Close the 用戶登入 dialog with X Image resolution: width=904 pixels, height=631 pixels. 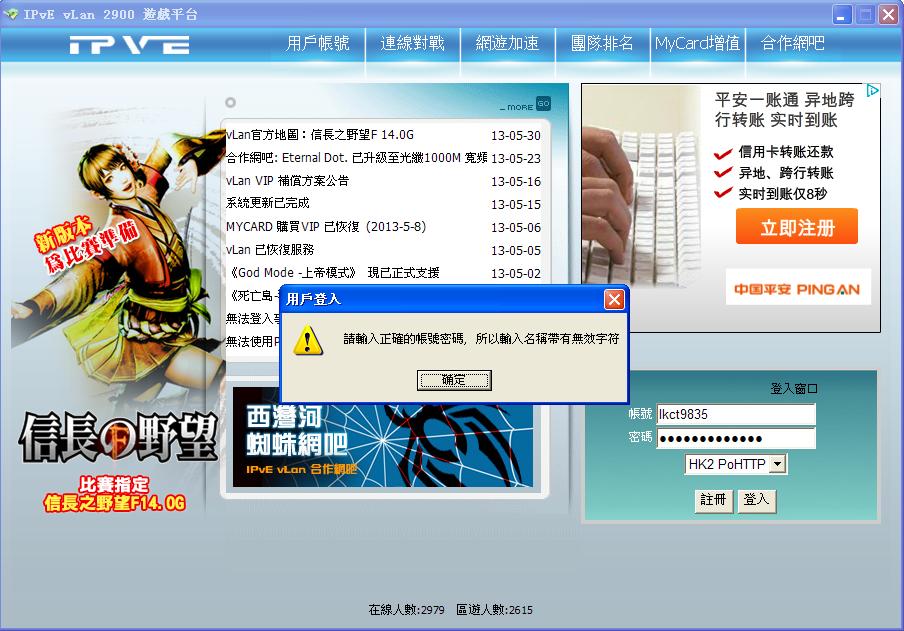point(614,299)
